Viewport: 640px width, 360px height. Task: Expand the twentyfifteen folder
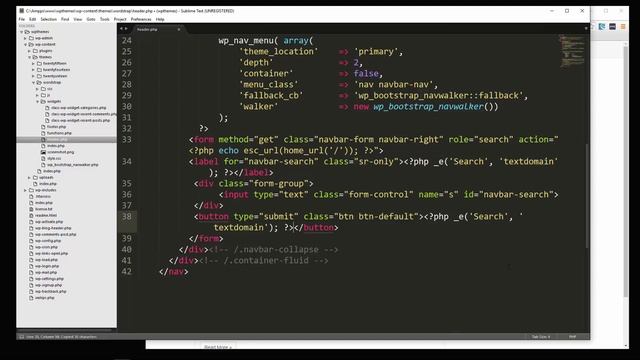coord(33,64)
